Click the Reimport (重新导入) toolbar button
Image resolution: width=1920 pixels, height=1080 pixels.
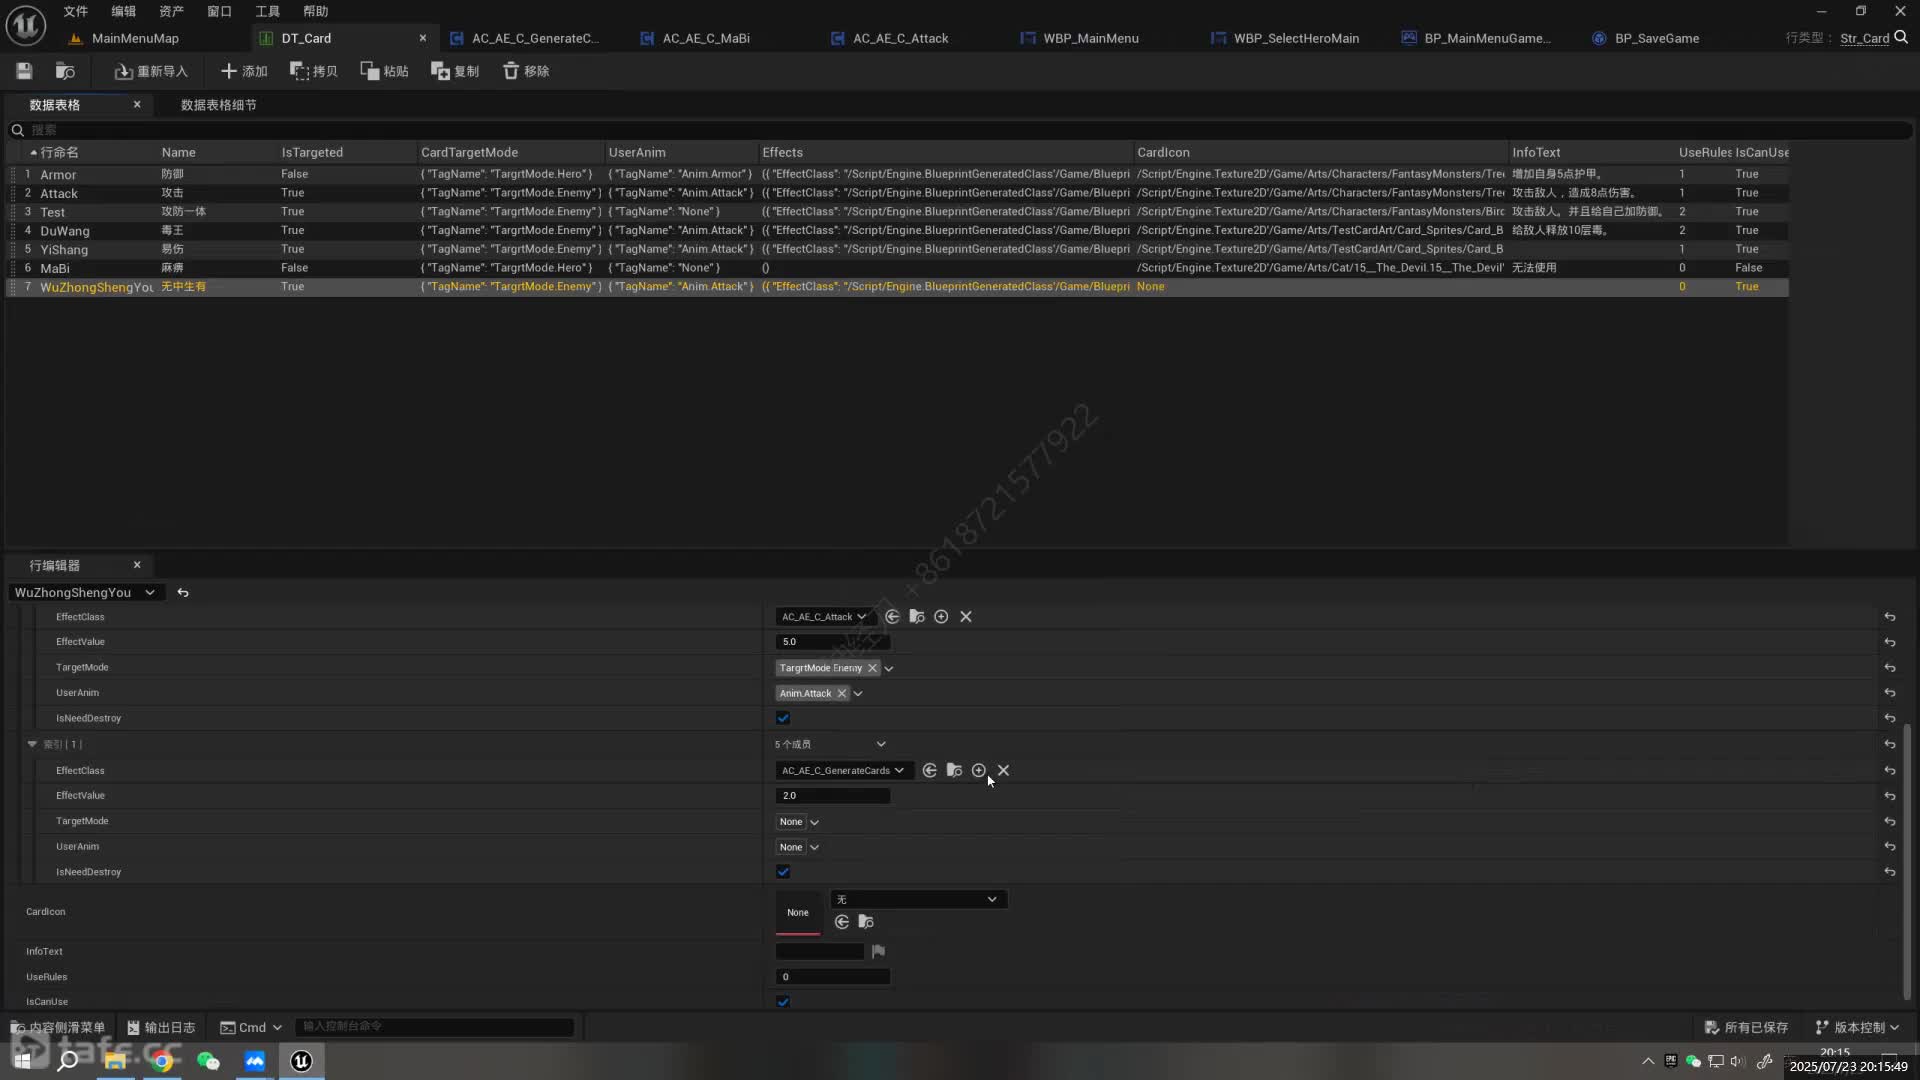point(151,71)
